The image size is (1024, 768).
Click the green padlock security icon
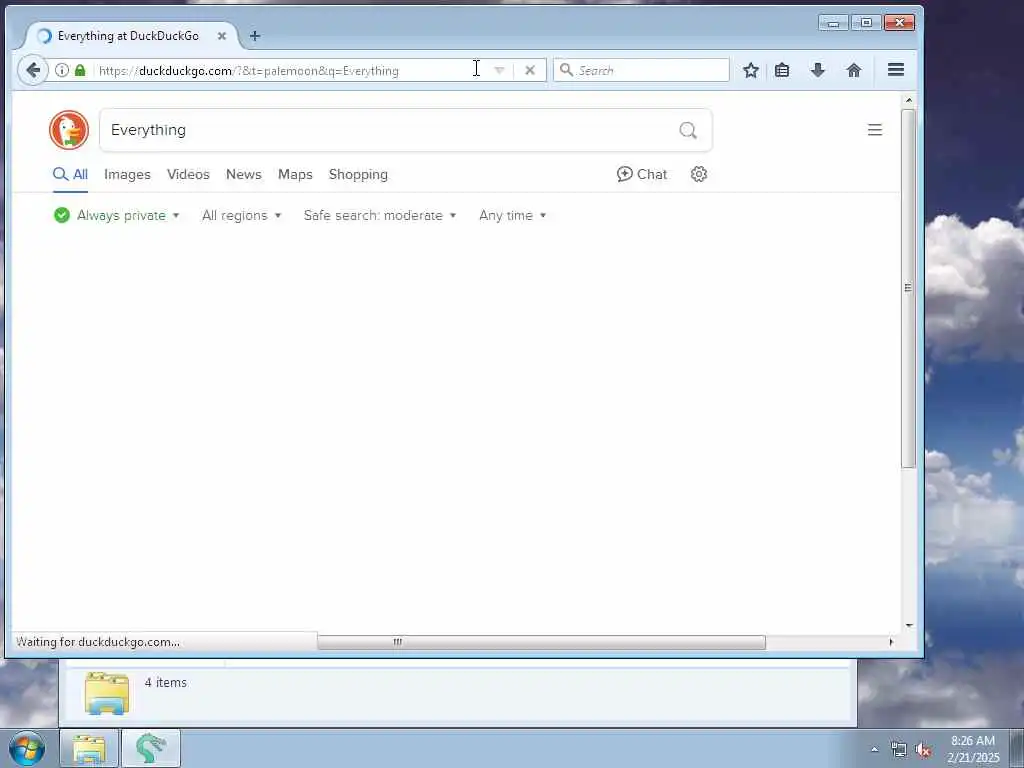point(80,70)
